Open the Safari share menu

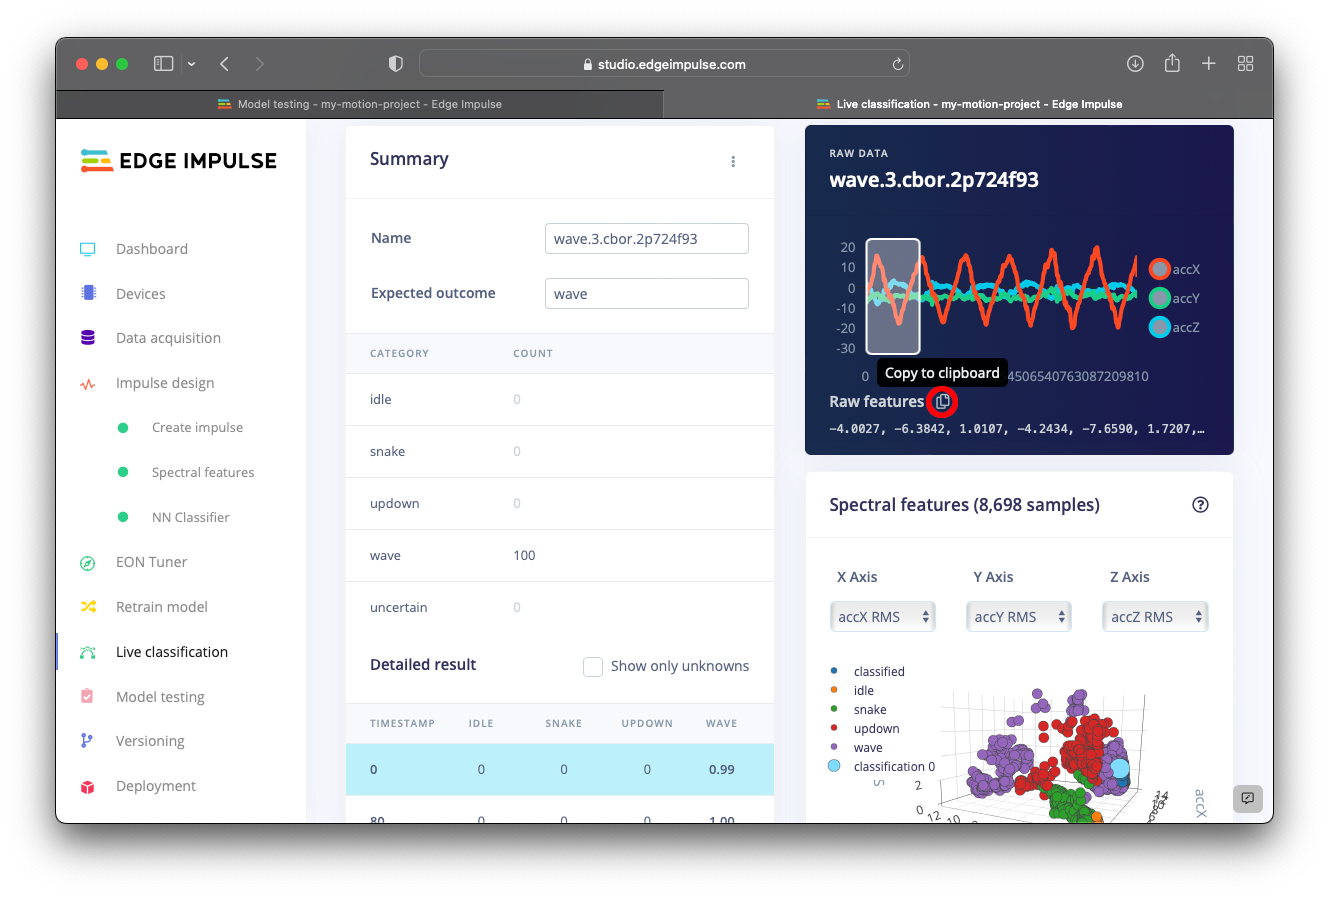pyautogui.click(x=1172, y=63)
